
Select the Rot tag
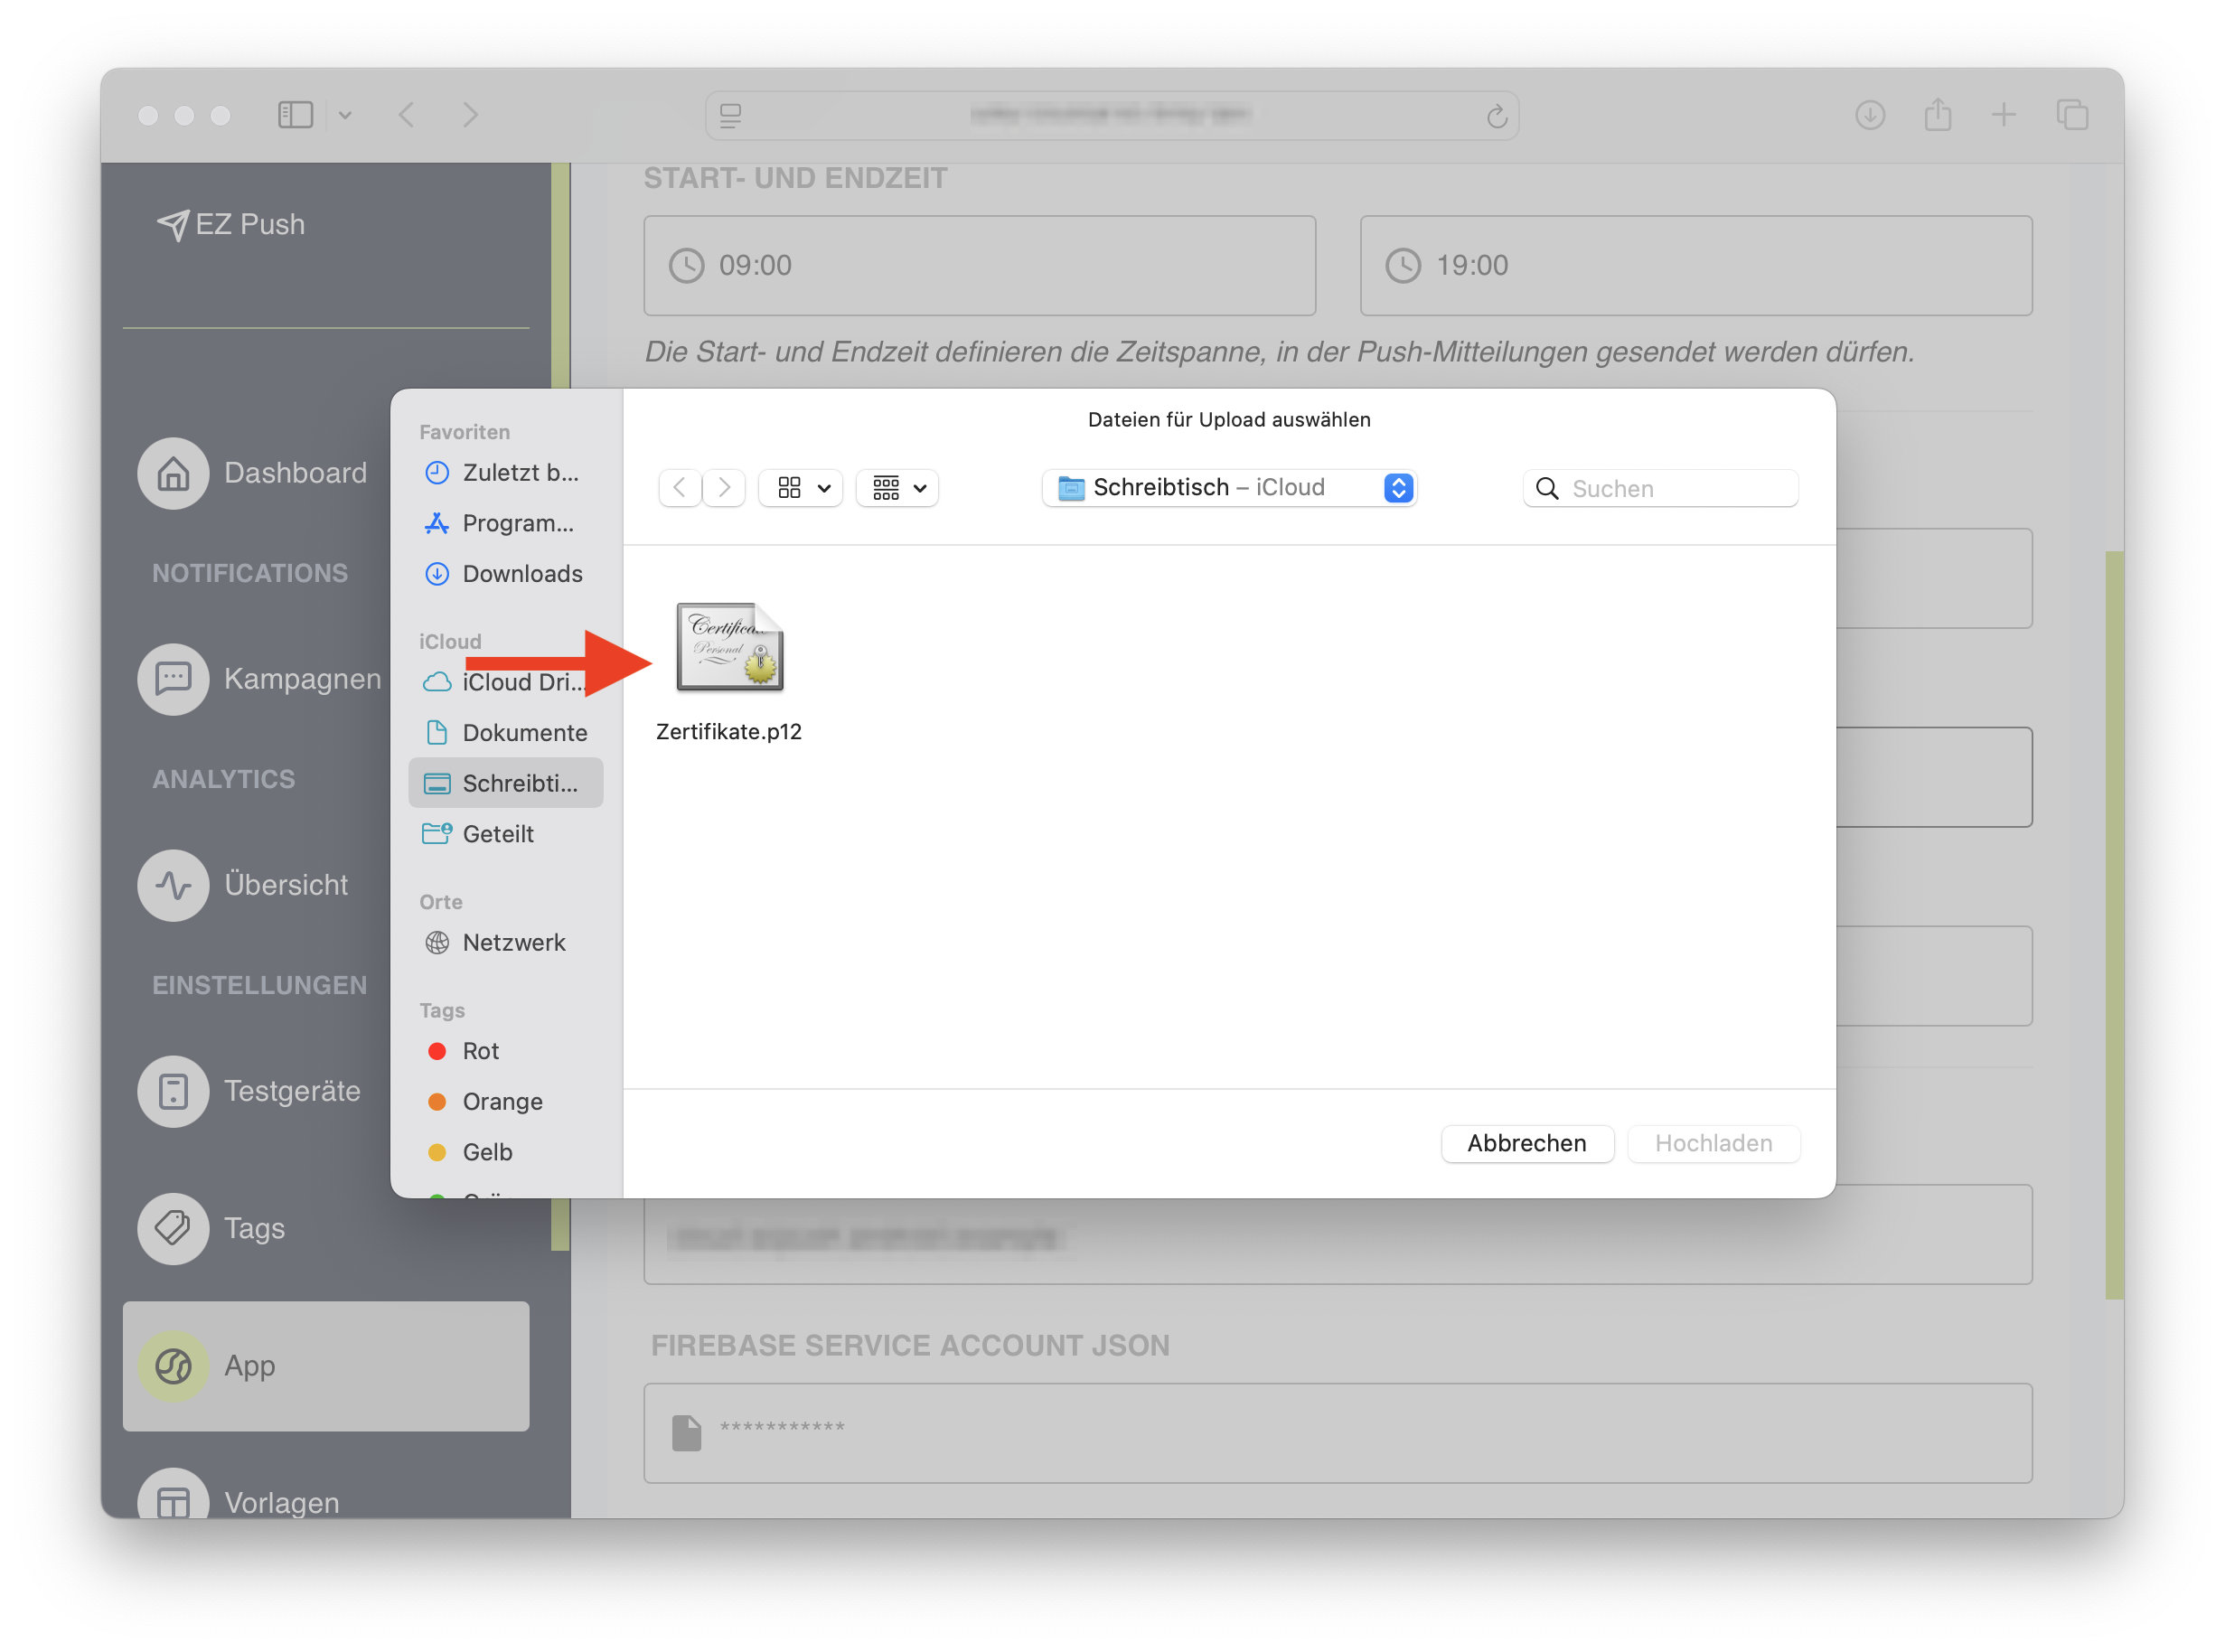coord(505,1051)
